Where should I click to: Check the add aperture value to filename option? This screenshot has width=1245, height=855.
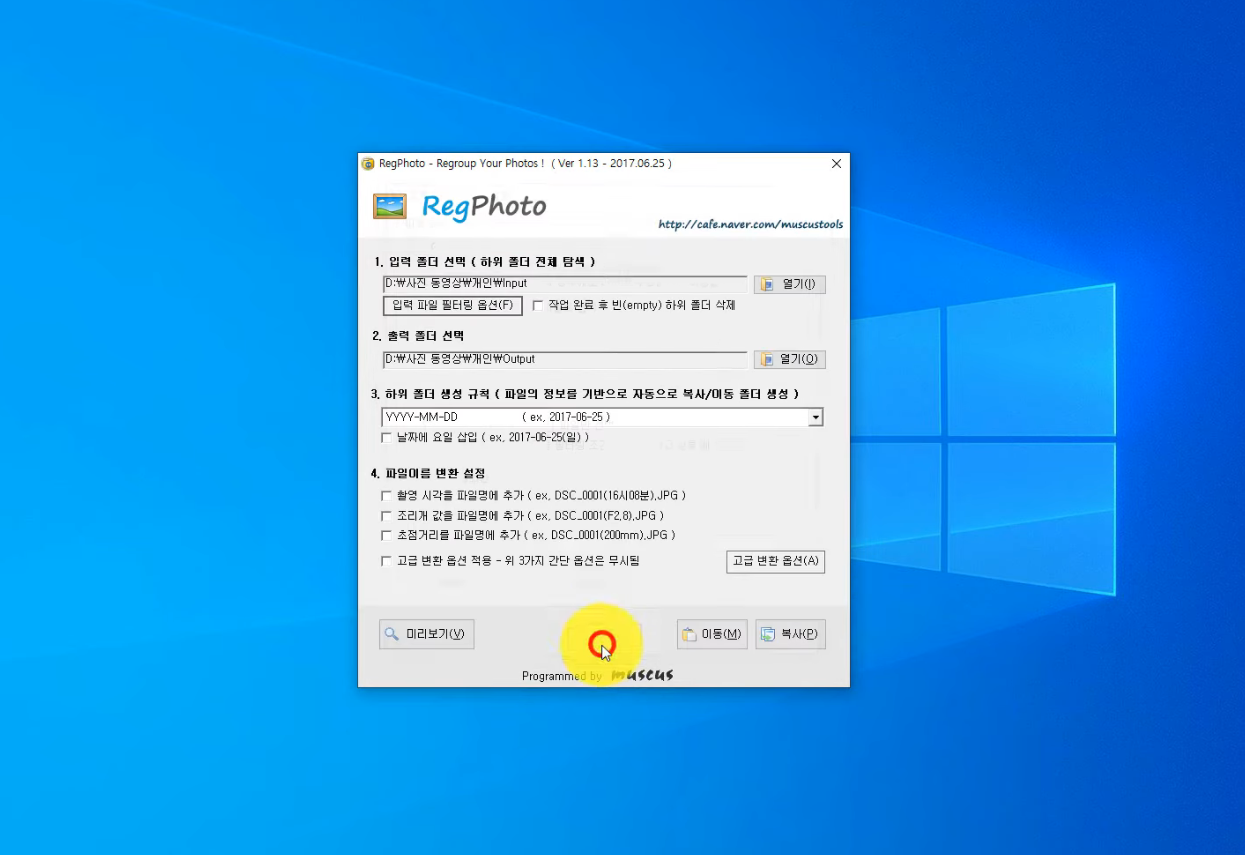point(386,515)
